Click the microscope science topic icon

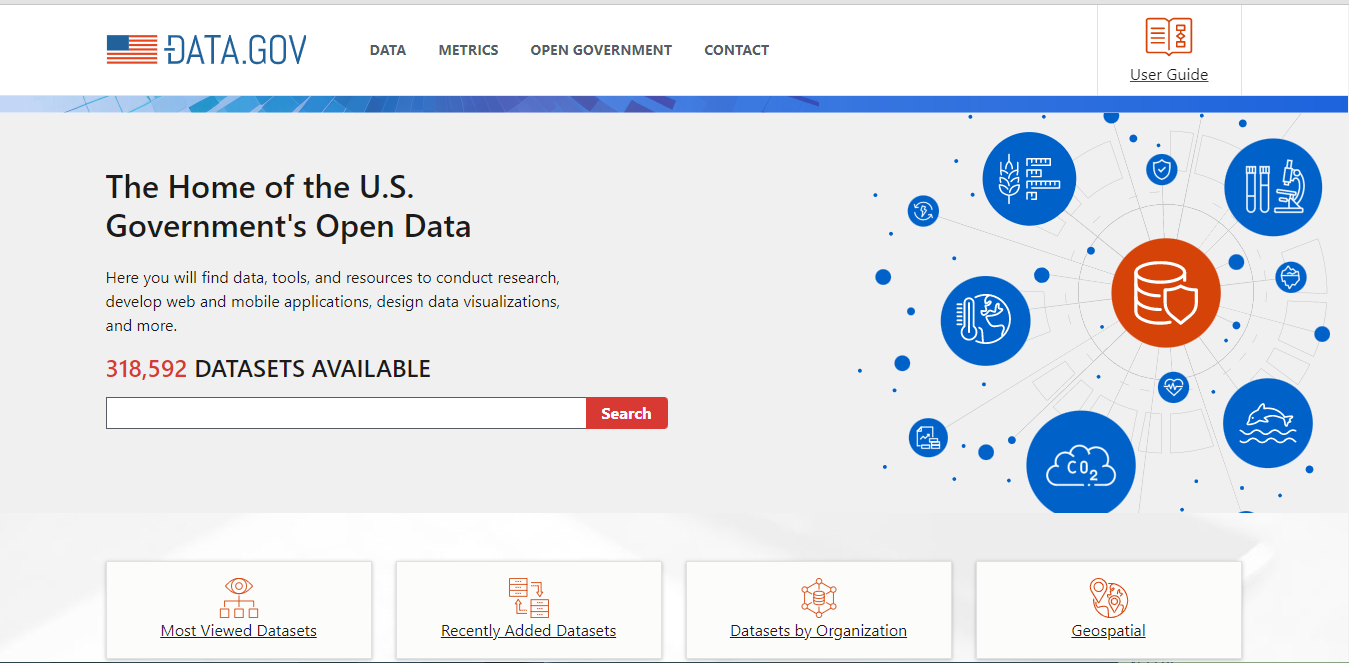tap(1273, 187)
